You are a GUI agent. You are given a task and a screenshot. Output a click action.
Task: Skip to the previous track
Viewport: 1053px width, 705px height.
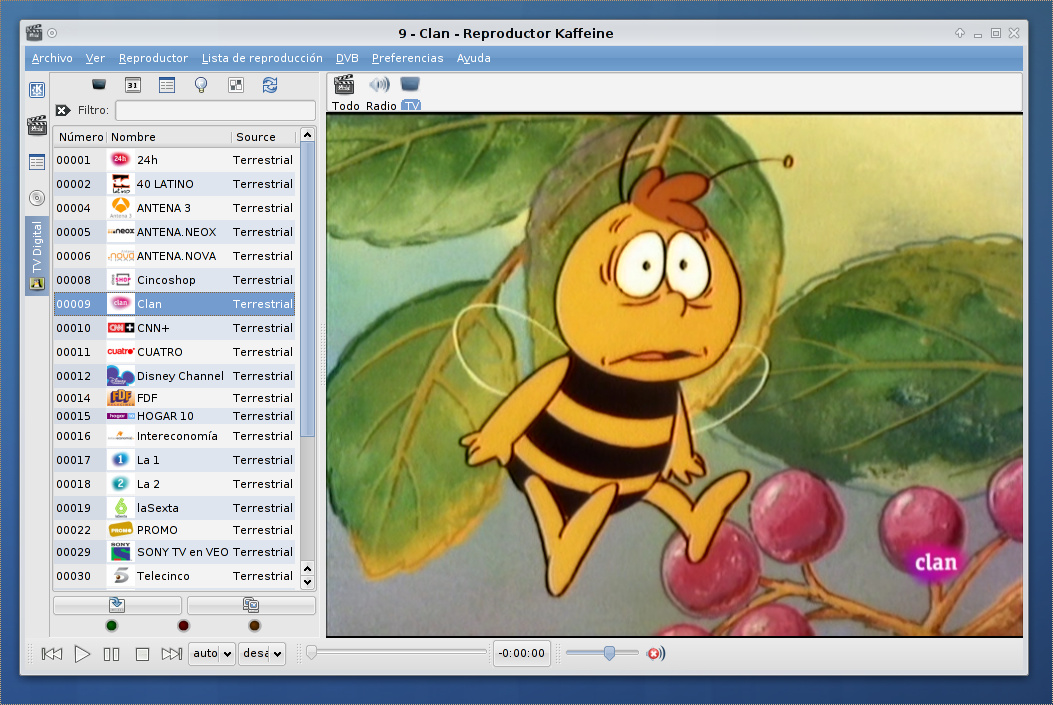(x=52, y=654)
